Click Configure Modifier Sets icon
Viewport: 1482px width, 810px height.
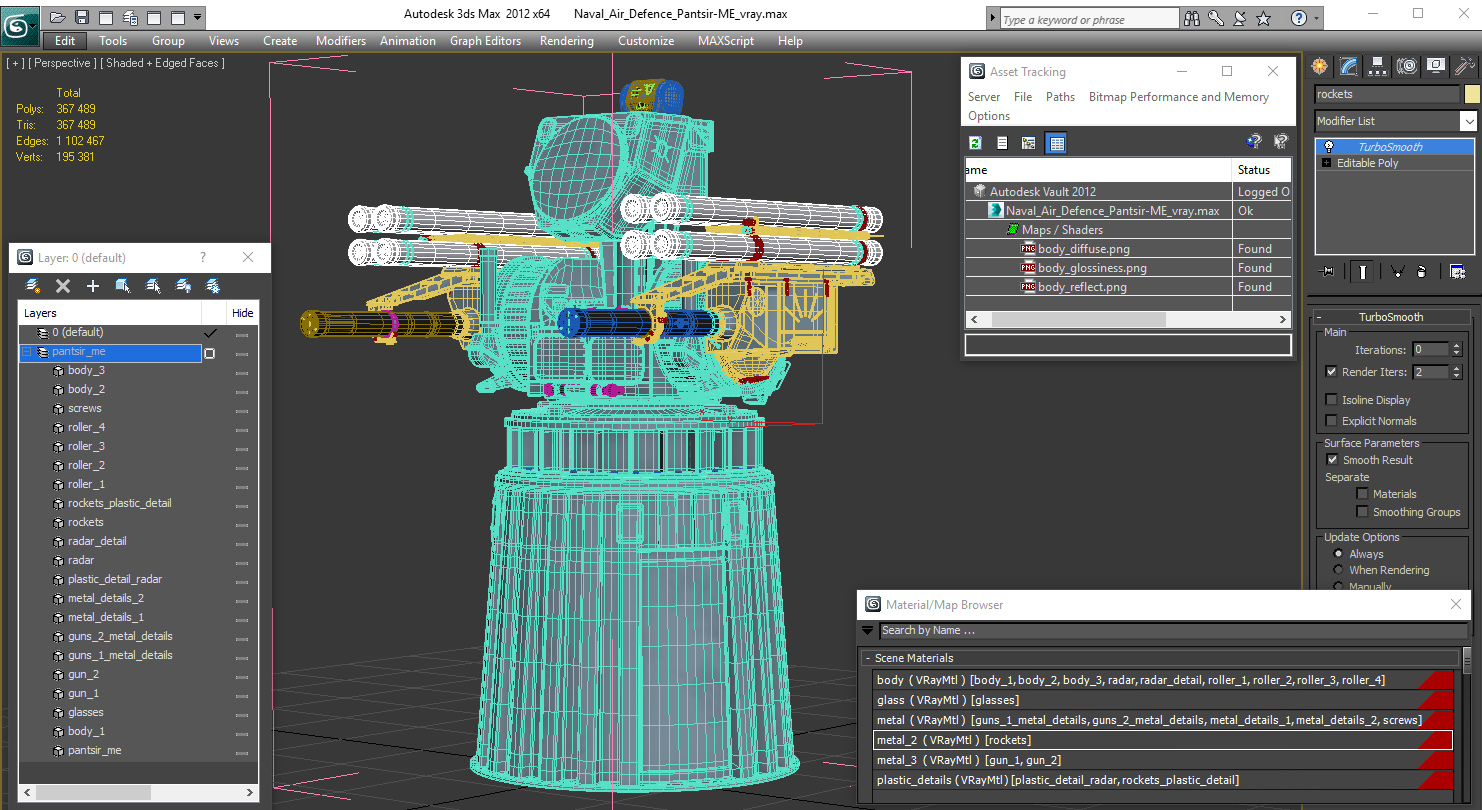pos(1457,271)
